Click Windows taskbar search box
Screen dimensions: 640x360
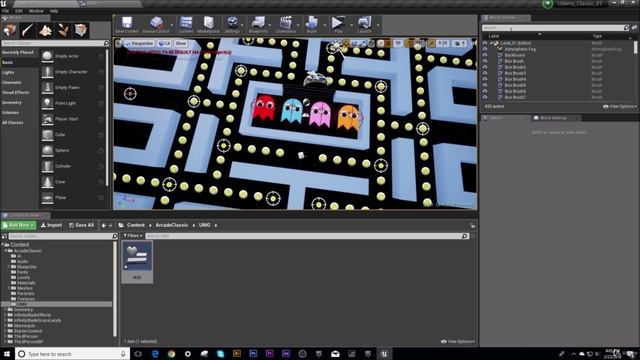[x=73, y=354]
